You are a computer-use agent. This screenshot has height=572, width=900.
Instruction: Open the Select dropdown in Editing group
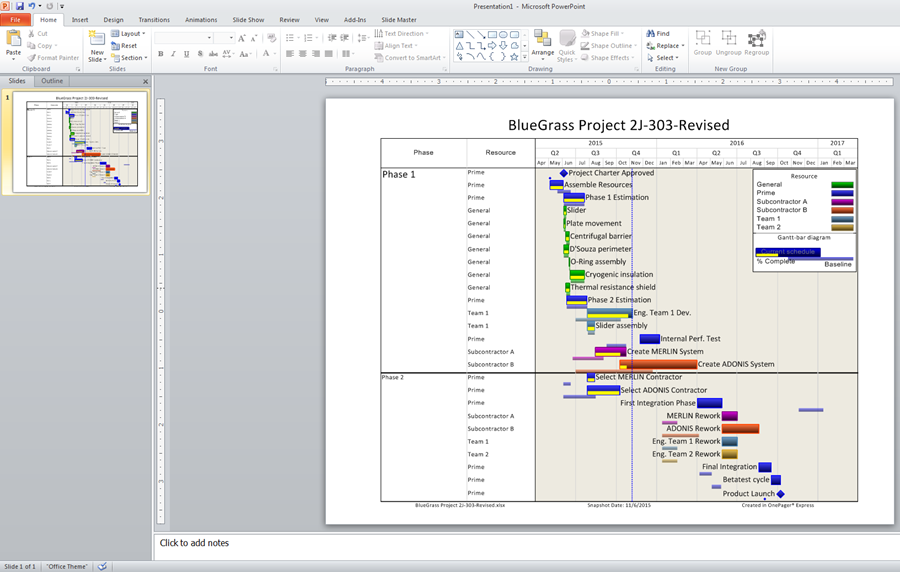pos(665,58)
